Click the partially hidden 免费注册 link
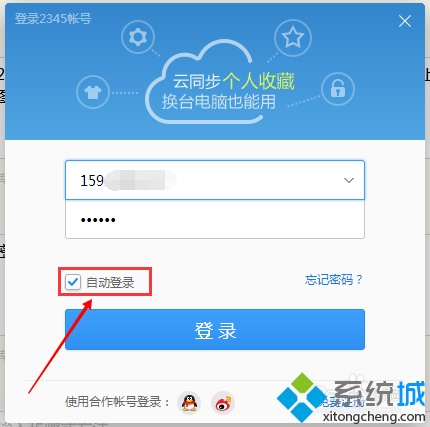The height and width of the screenshot is (427, 430). [x=343, y=402]
